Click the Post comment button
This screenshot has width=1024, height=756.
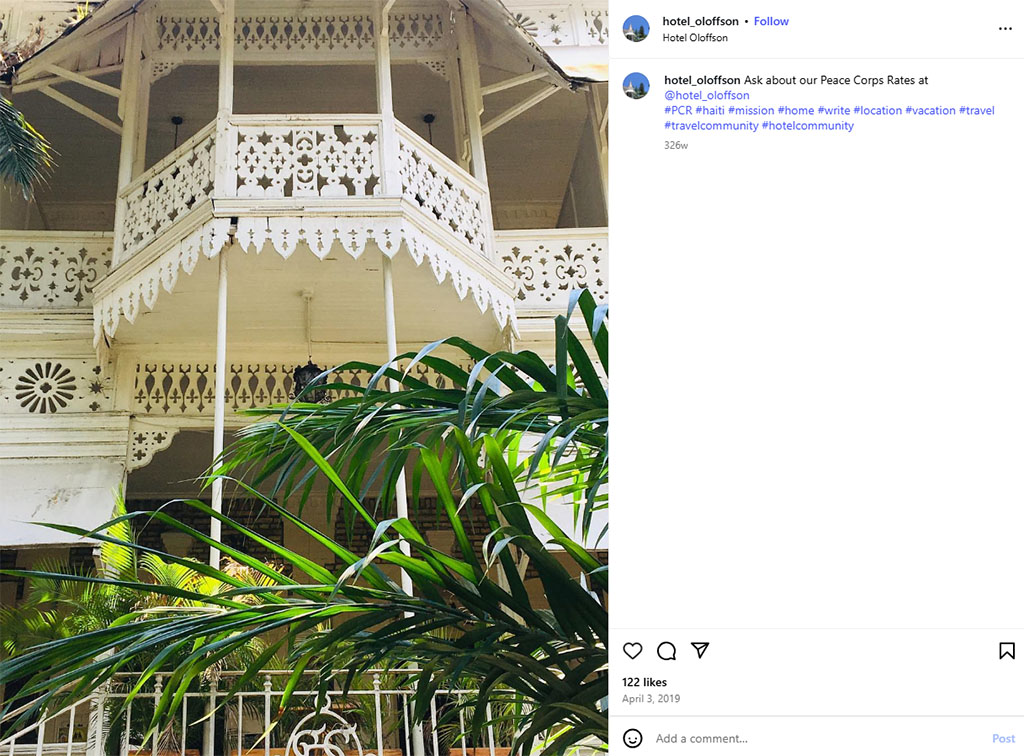point(1003,738)
